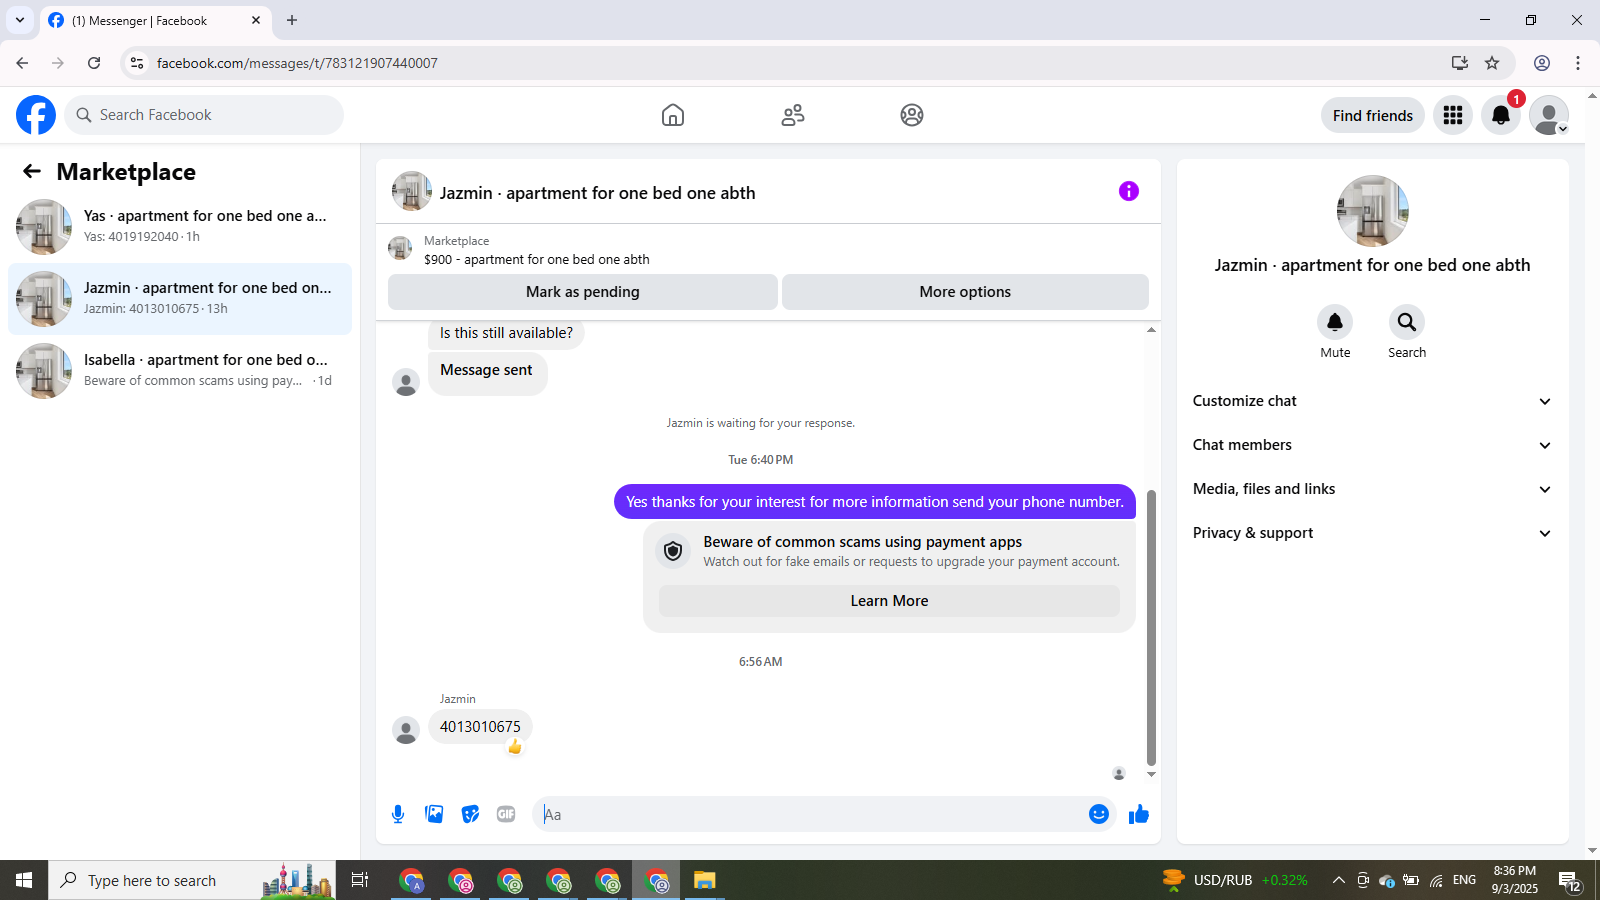This screenshot has width=1600, height=900.
Task: Click the shield icon on scam warning
Action: click(x=673, y=550)
